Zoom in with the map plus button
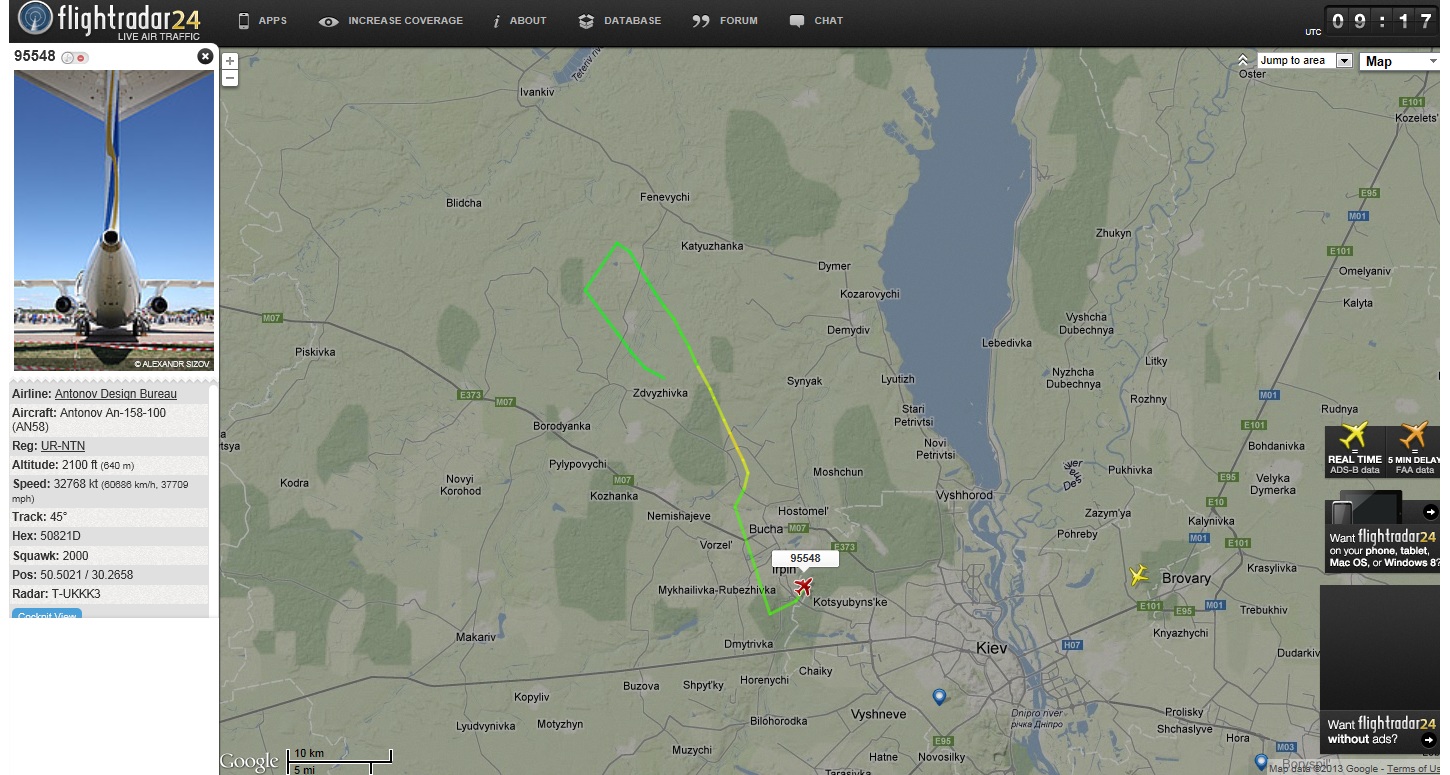 pyautogui.click(x=230, y=61)
